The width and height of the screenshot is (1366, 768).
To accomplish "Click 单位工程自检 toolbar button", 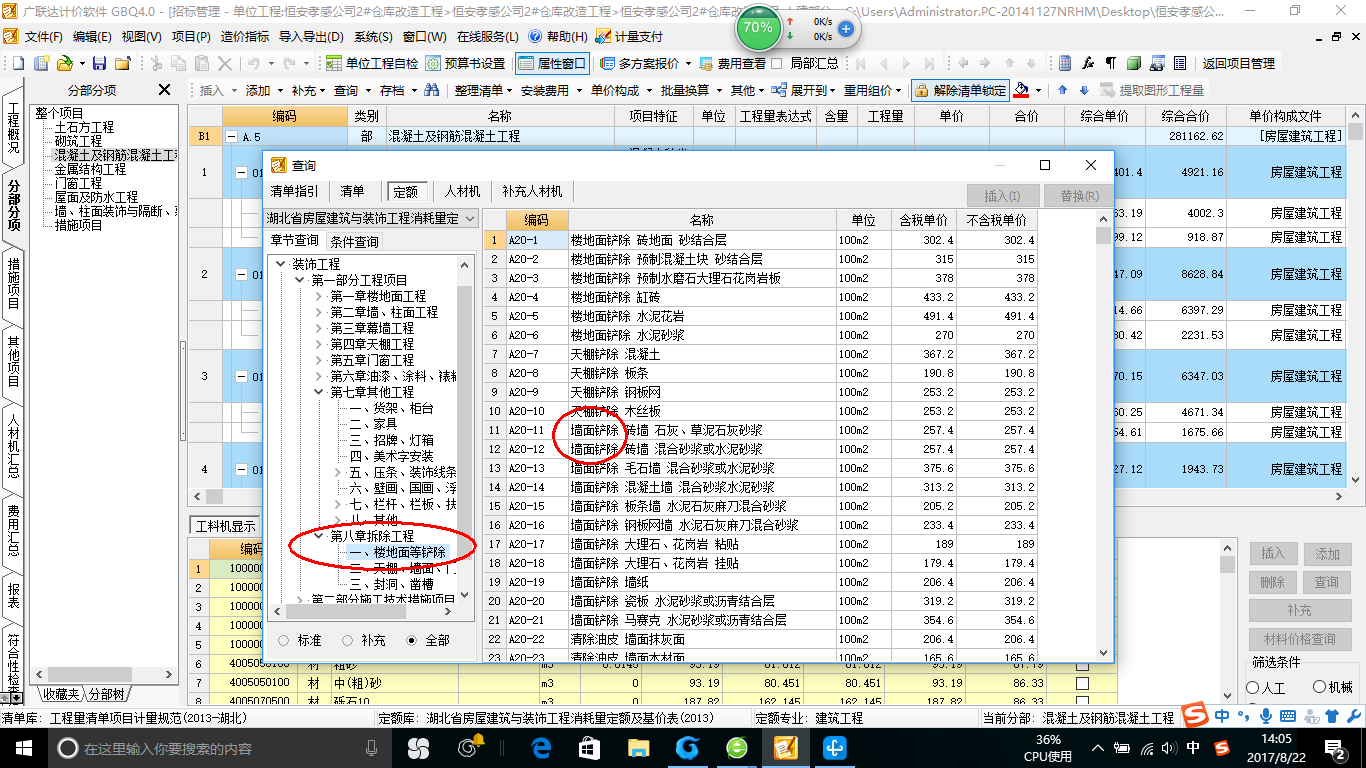I will point(372,63).
